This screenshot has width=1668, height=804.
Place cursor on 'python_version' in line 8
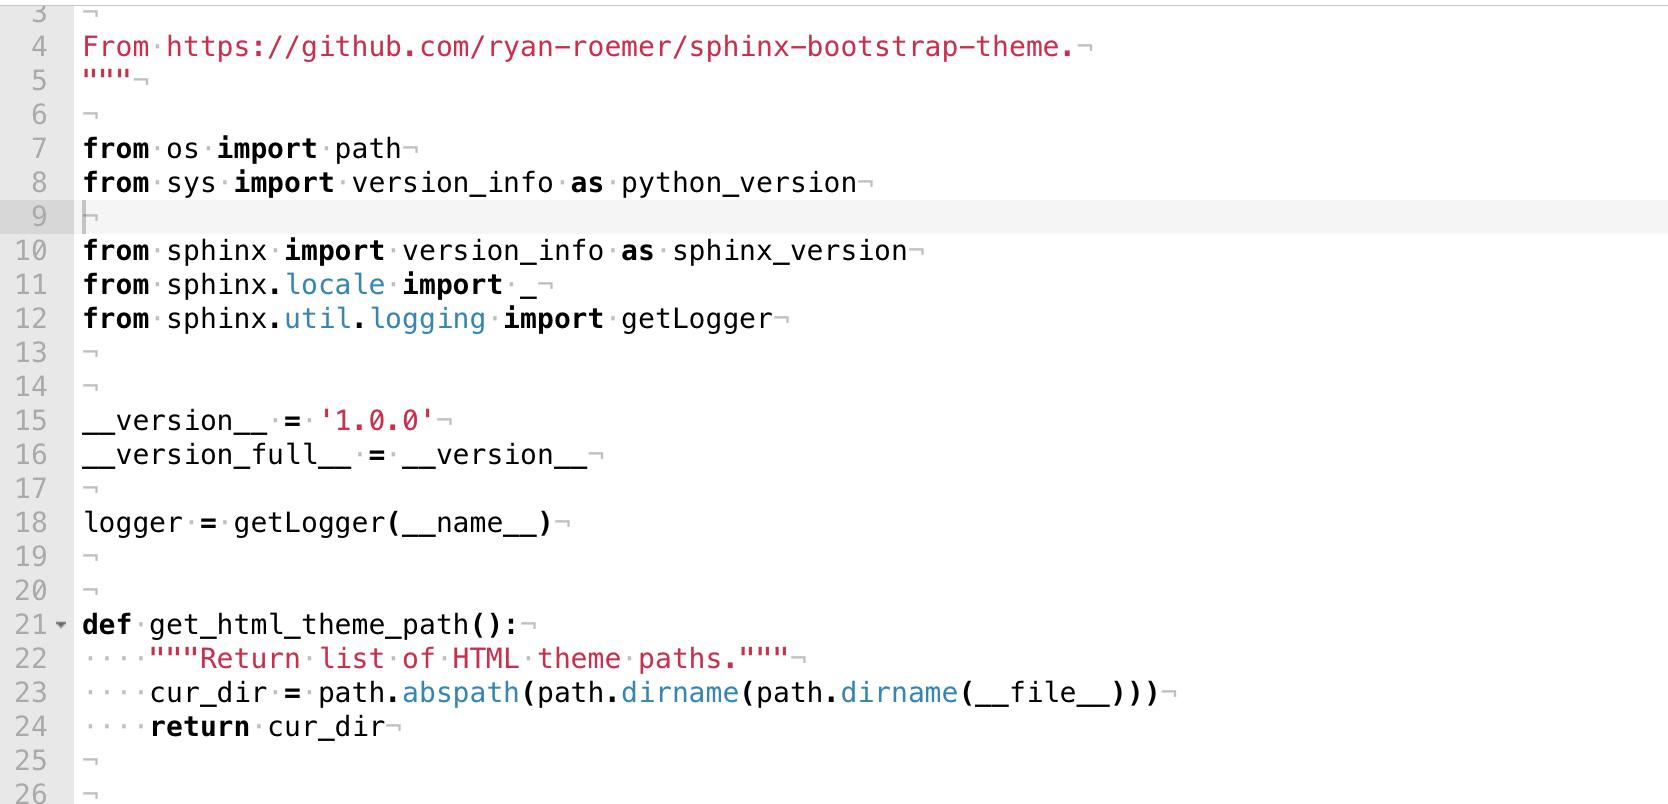739,183
